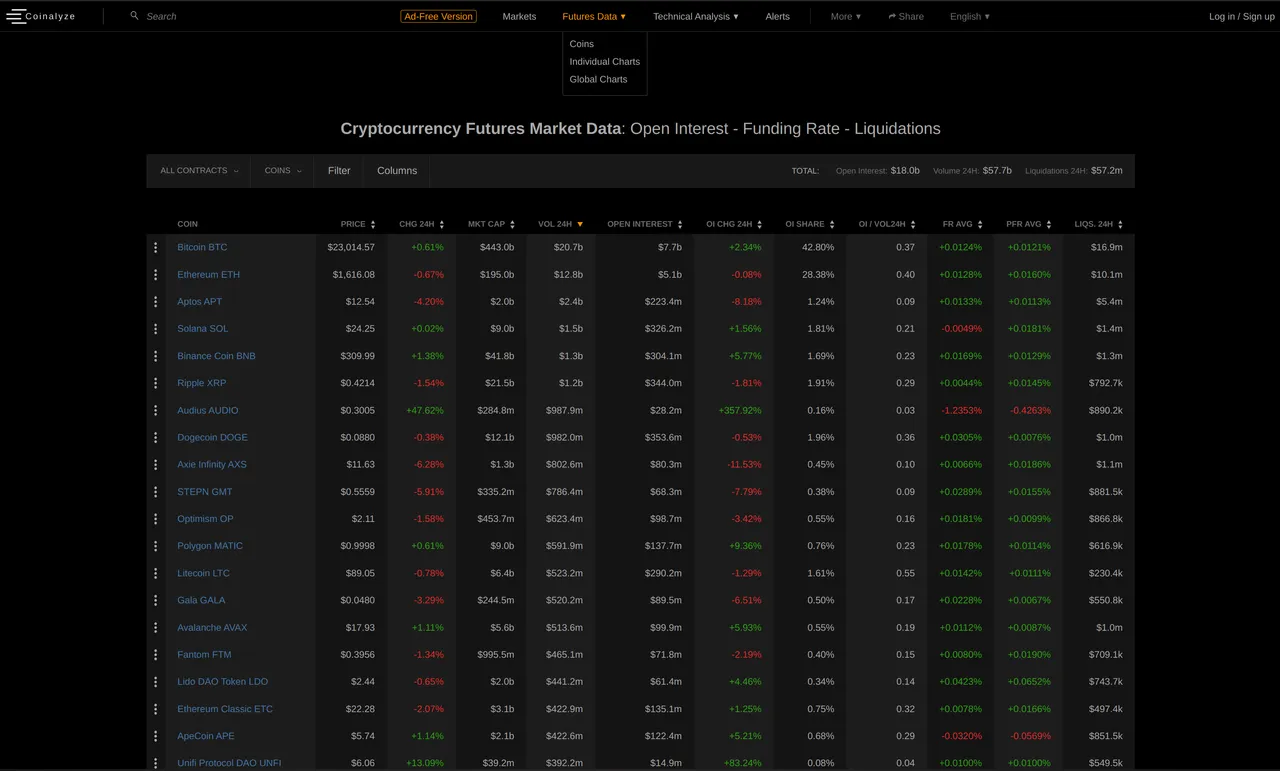Open the options kebab for Ripple XRP
The height and width of the screenshot is (771, 1280).
pyautogui.click(x=156, y=383)
